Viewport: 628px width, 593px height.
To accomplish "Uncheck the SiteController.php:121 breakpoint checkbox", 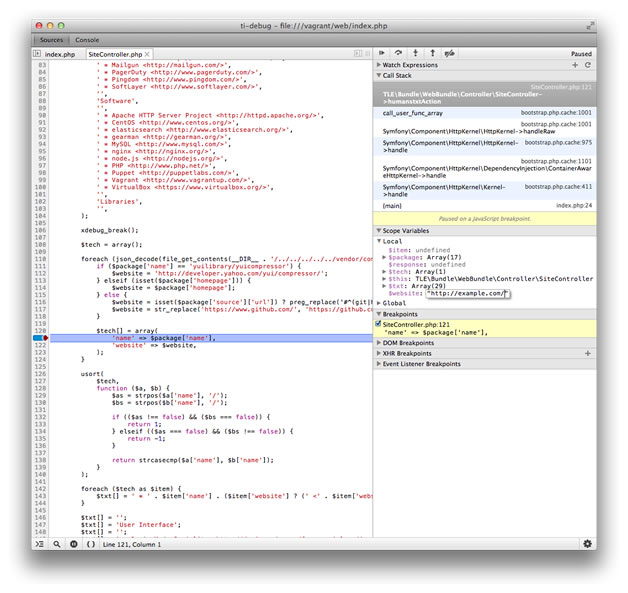I will point(378,324).
